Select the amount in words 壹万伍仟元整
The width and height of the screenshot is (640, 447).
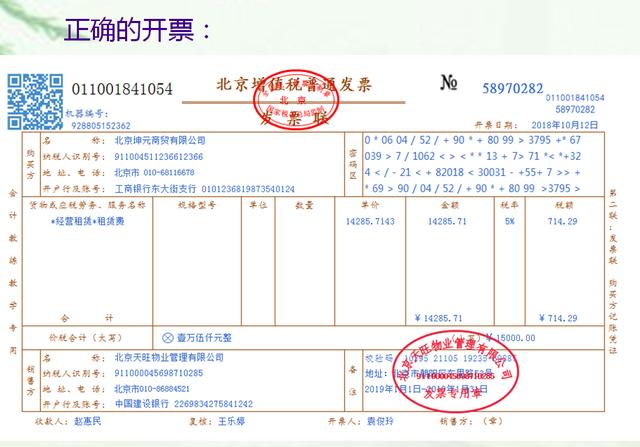tap(204, 338)
